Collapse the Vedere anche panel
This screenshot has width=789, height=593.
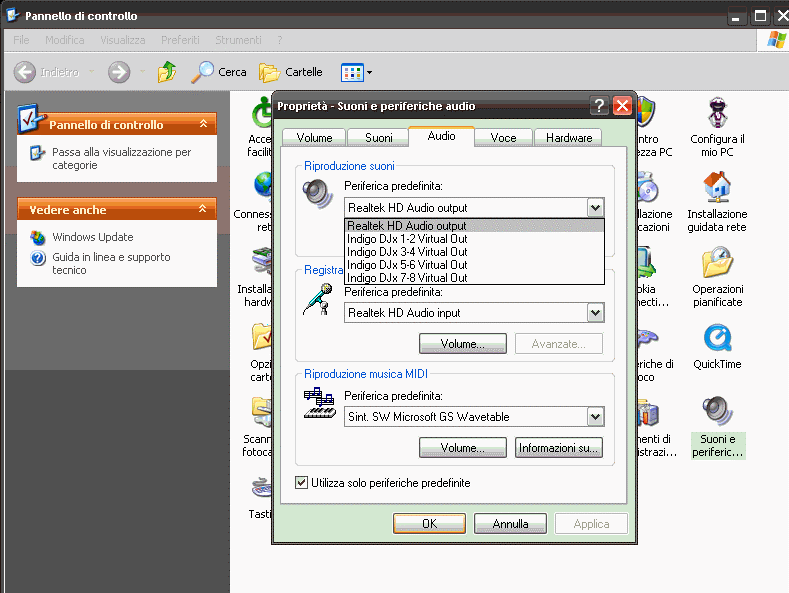[203, 209]
